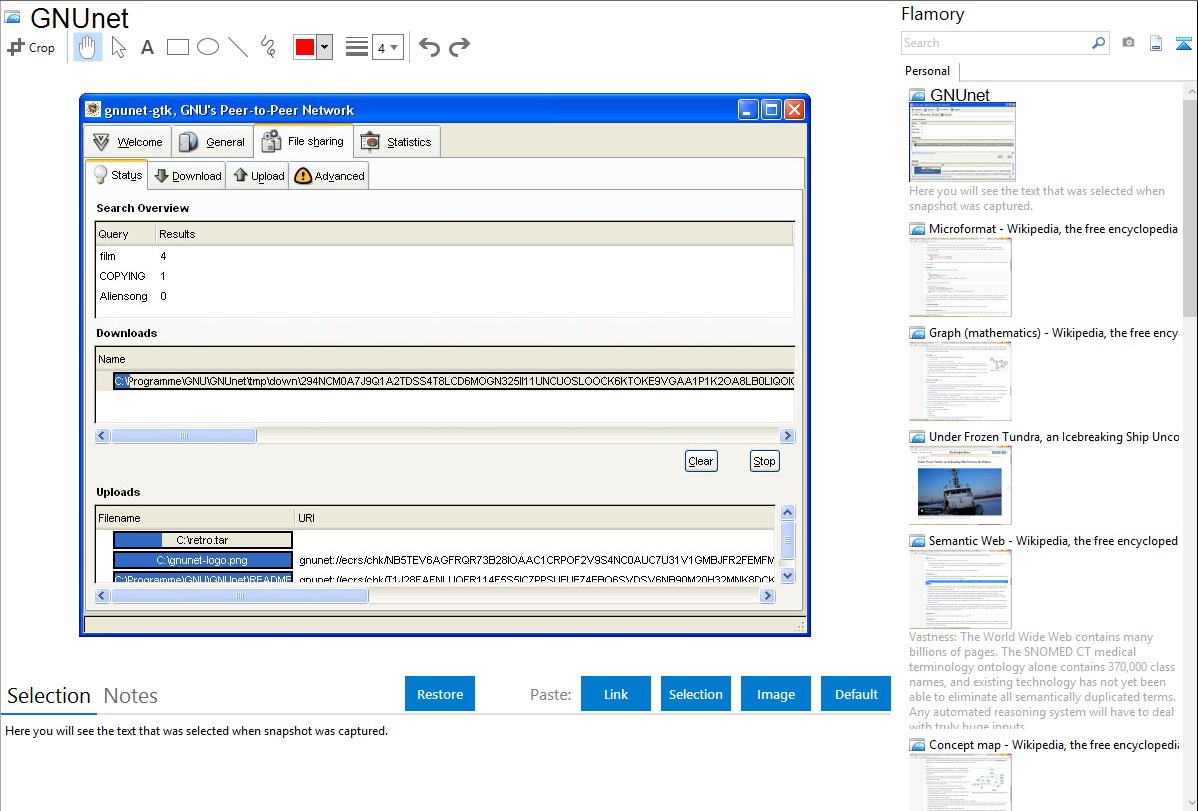Click the Concept map - Wikipedia snapshot title
Screen dimensions: 1198x811
tap(1053, 744)
